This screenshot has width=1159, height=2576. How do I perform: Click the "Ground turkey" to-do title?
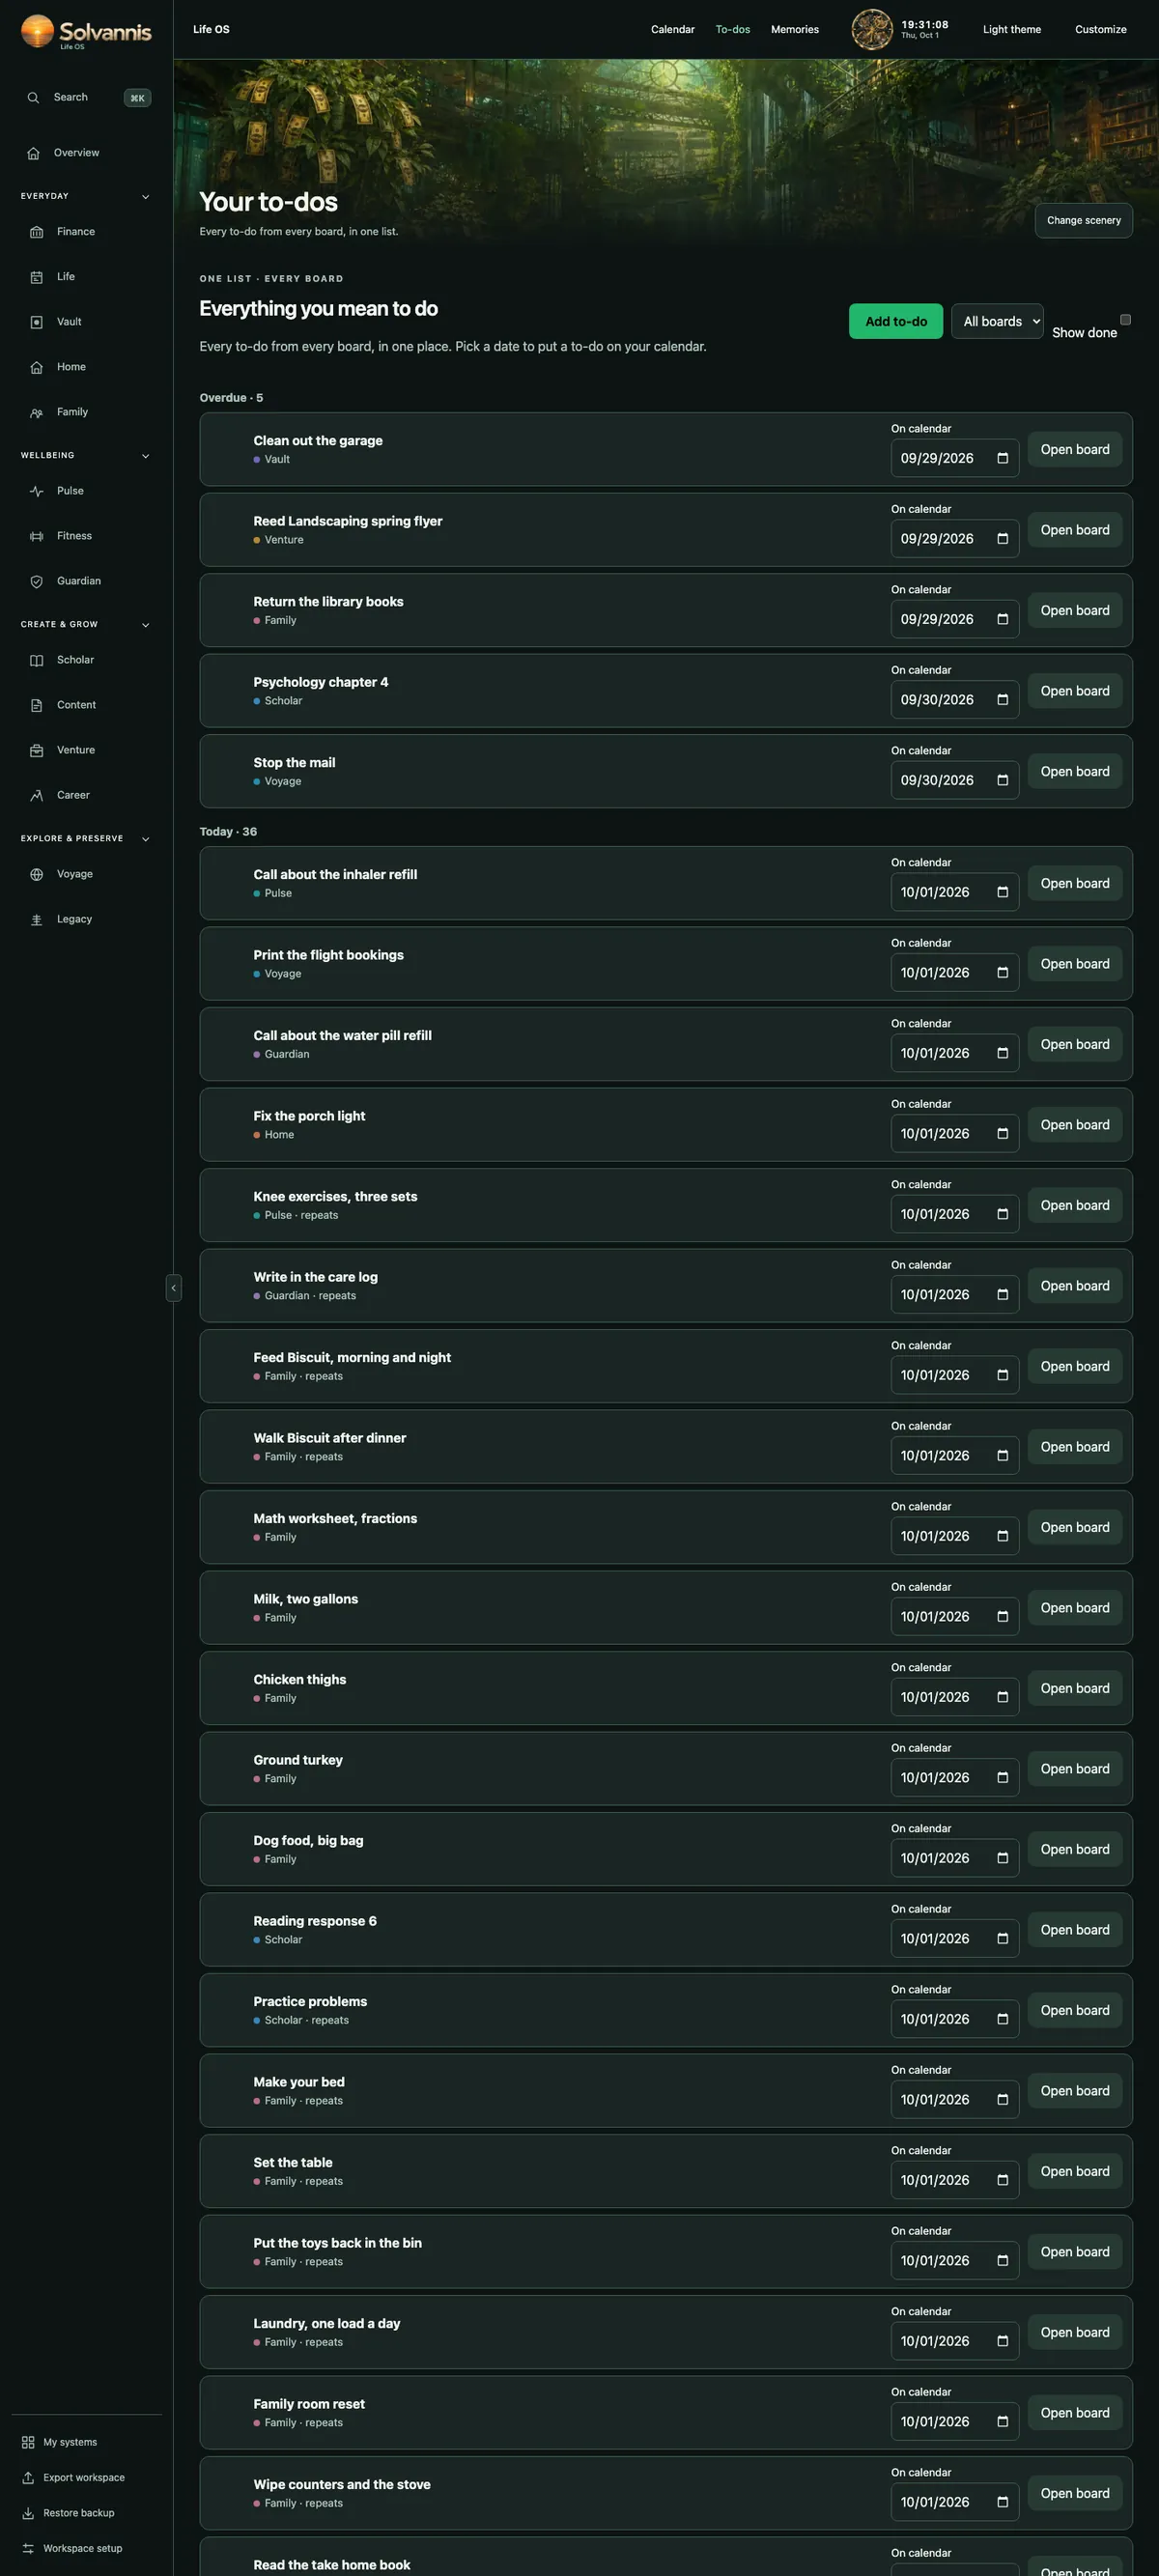[297, 1760]
